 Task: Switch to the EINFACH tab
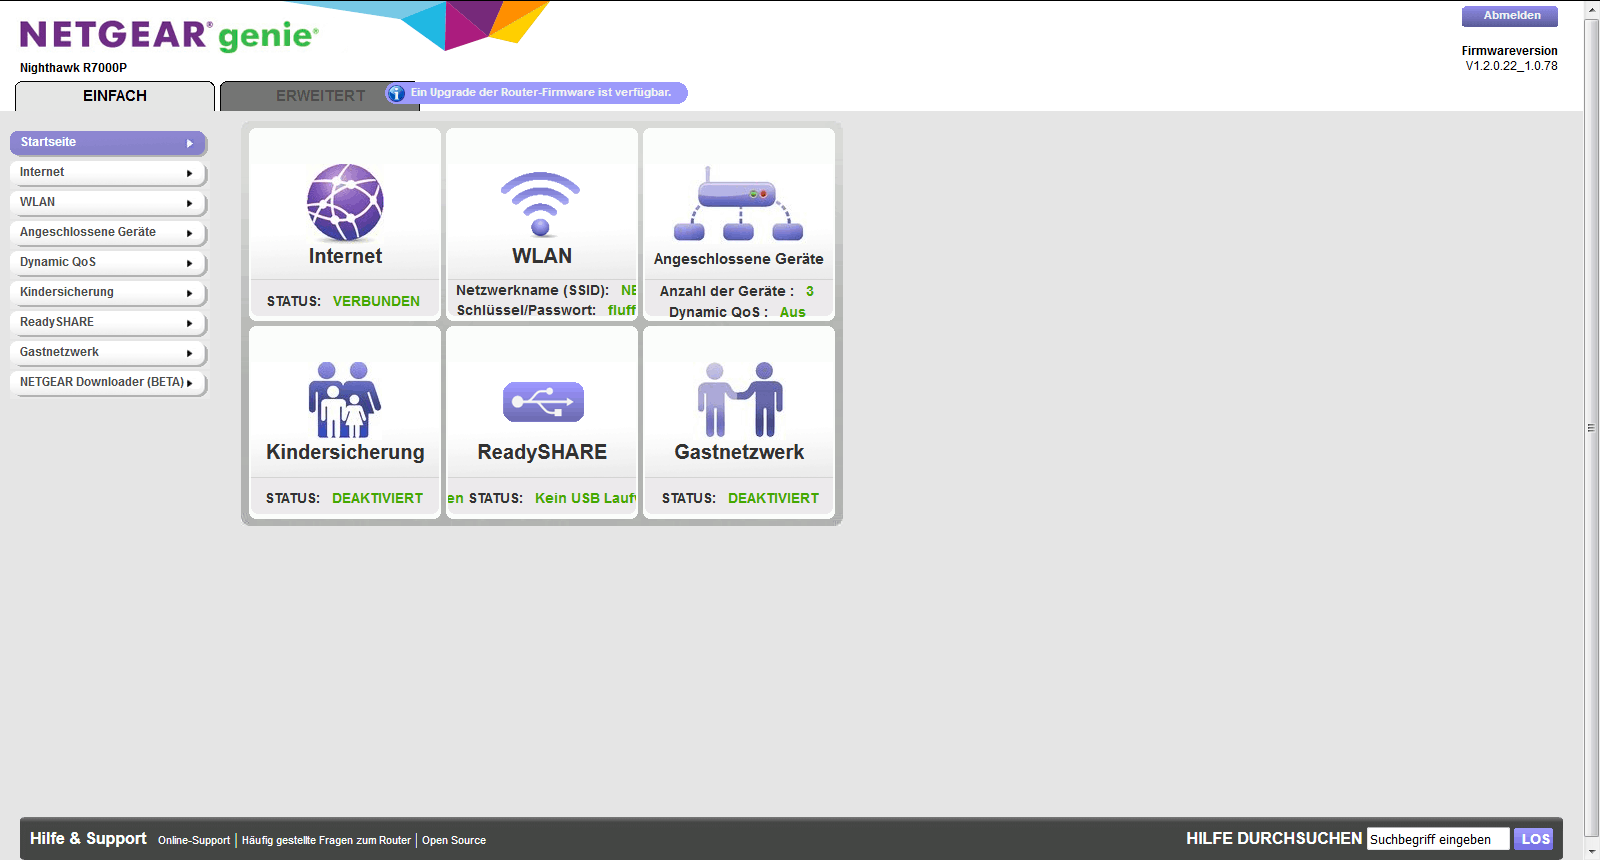[x=115, y=96]
